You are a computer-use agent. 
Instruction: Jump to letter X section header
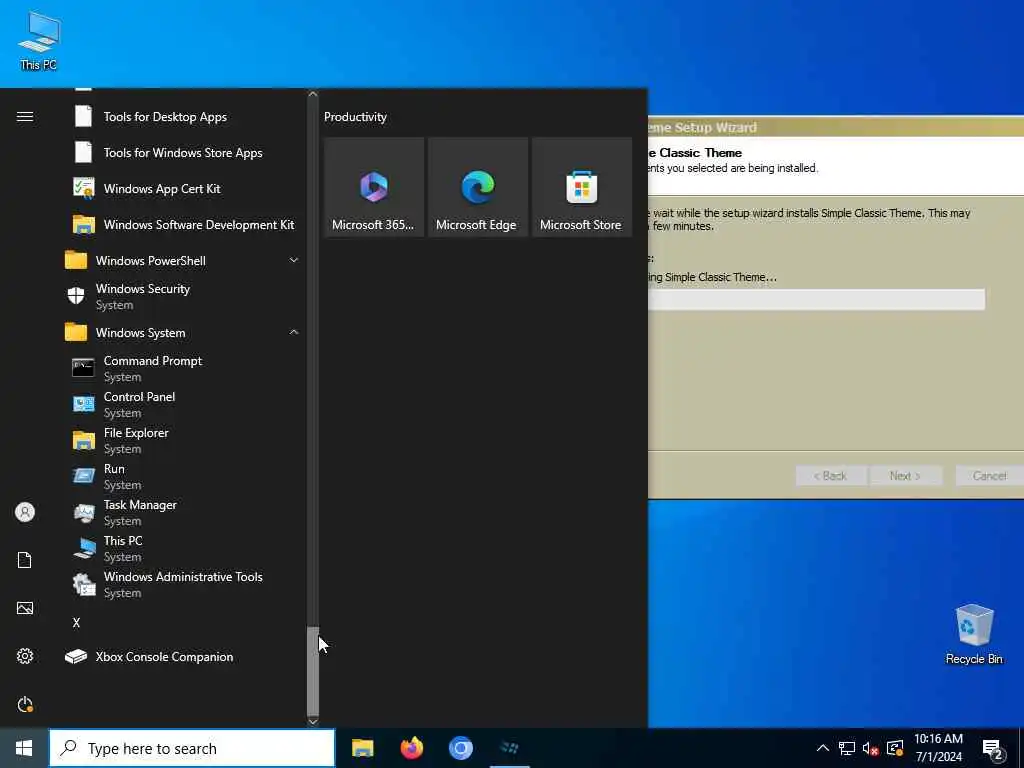[76, 622]
